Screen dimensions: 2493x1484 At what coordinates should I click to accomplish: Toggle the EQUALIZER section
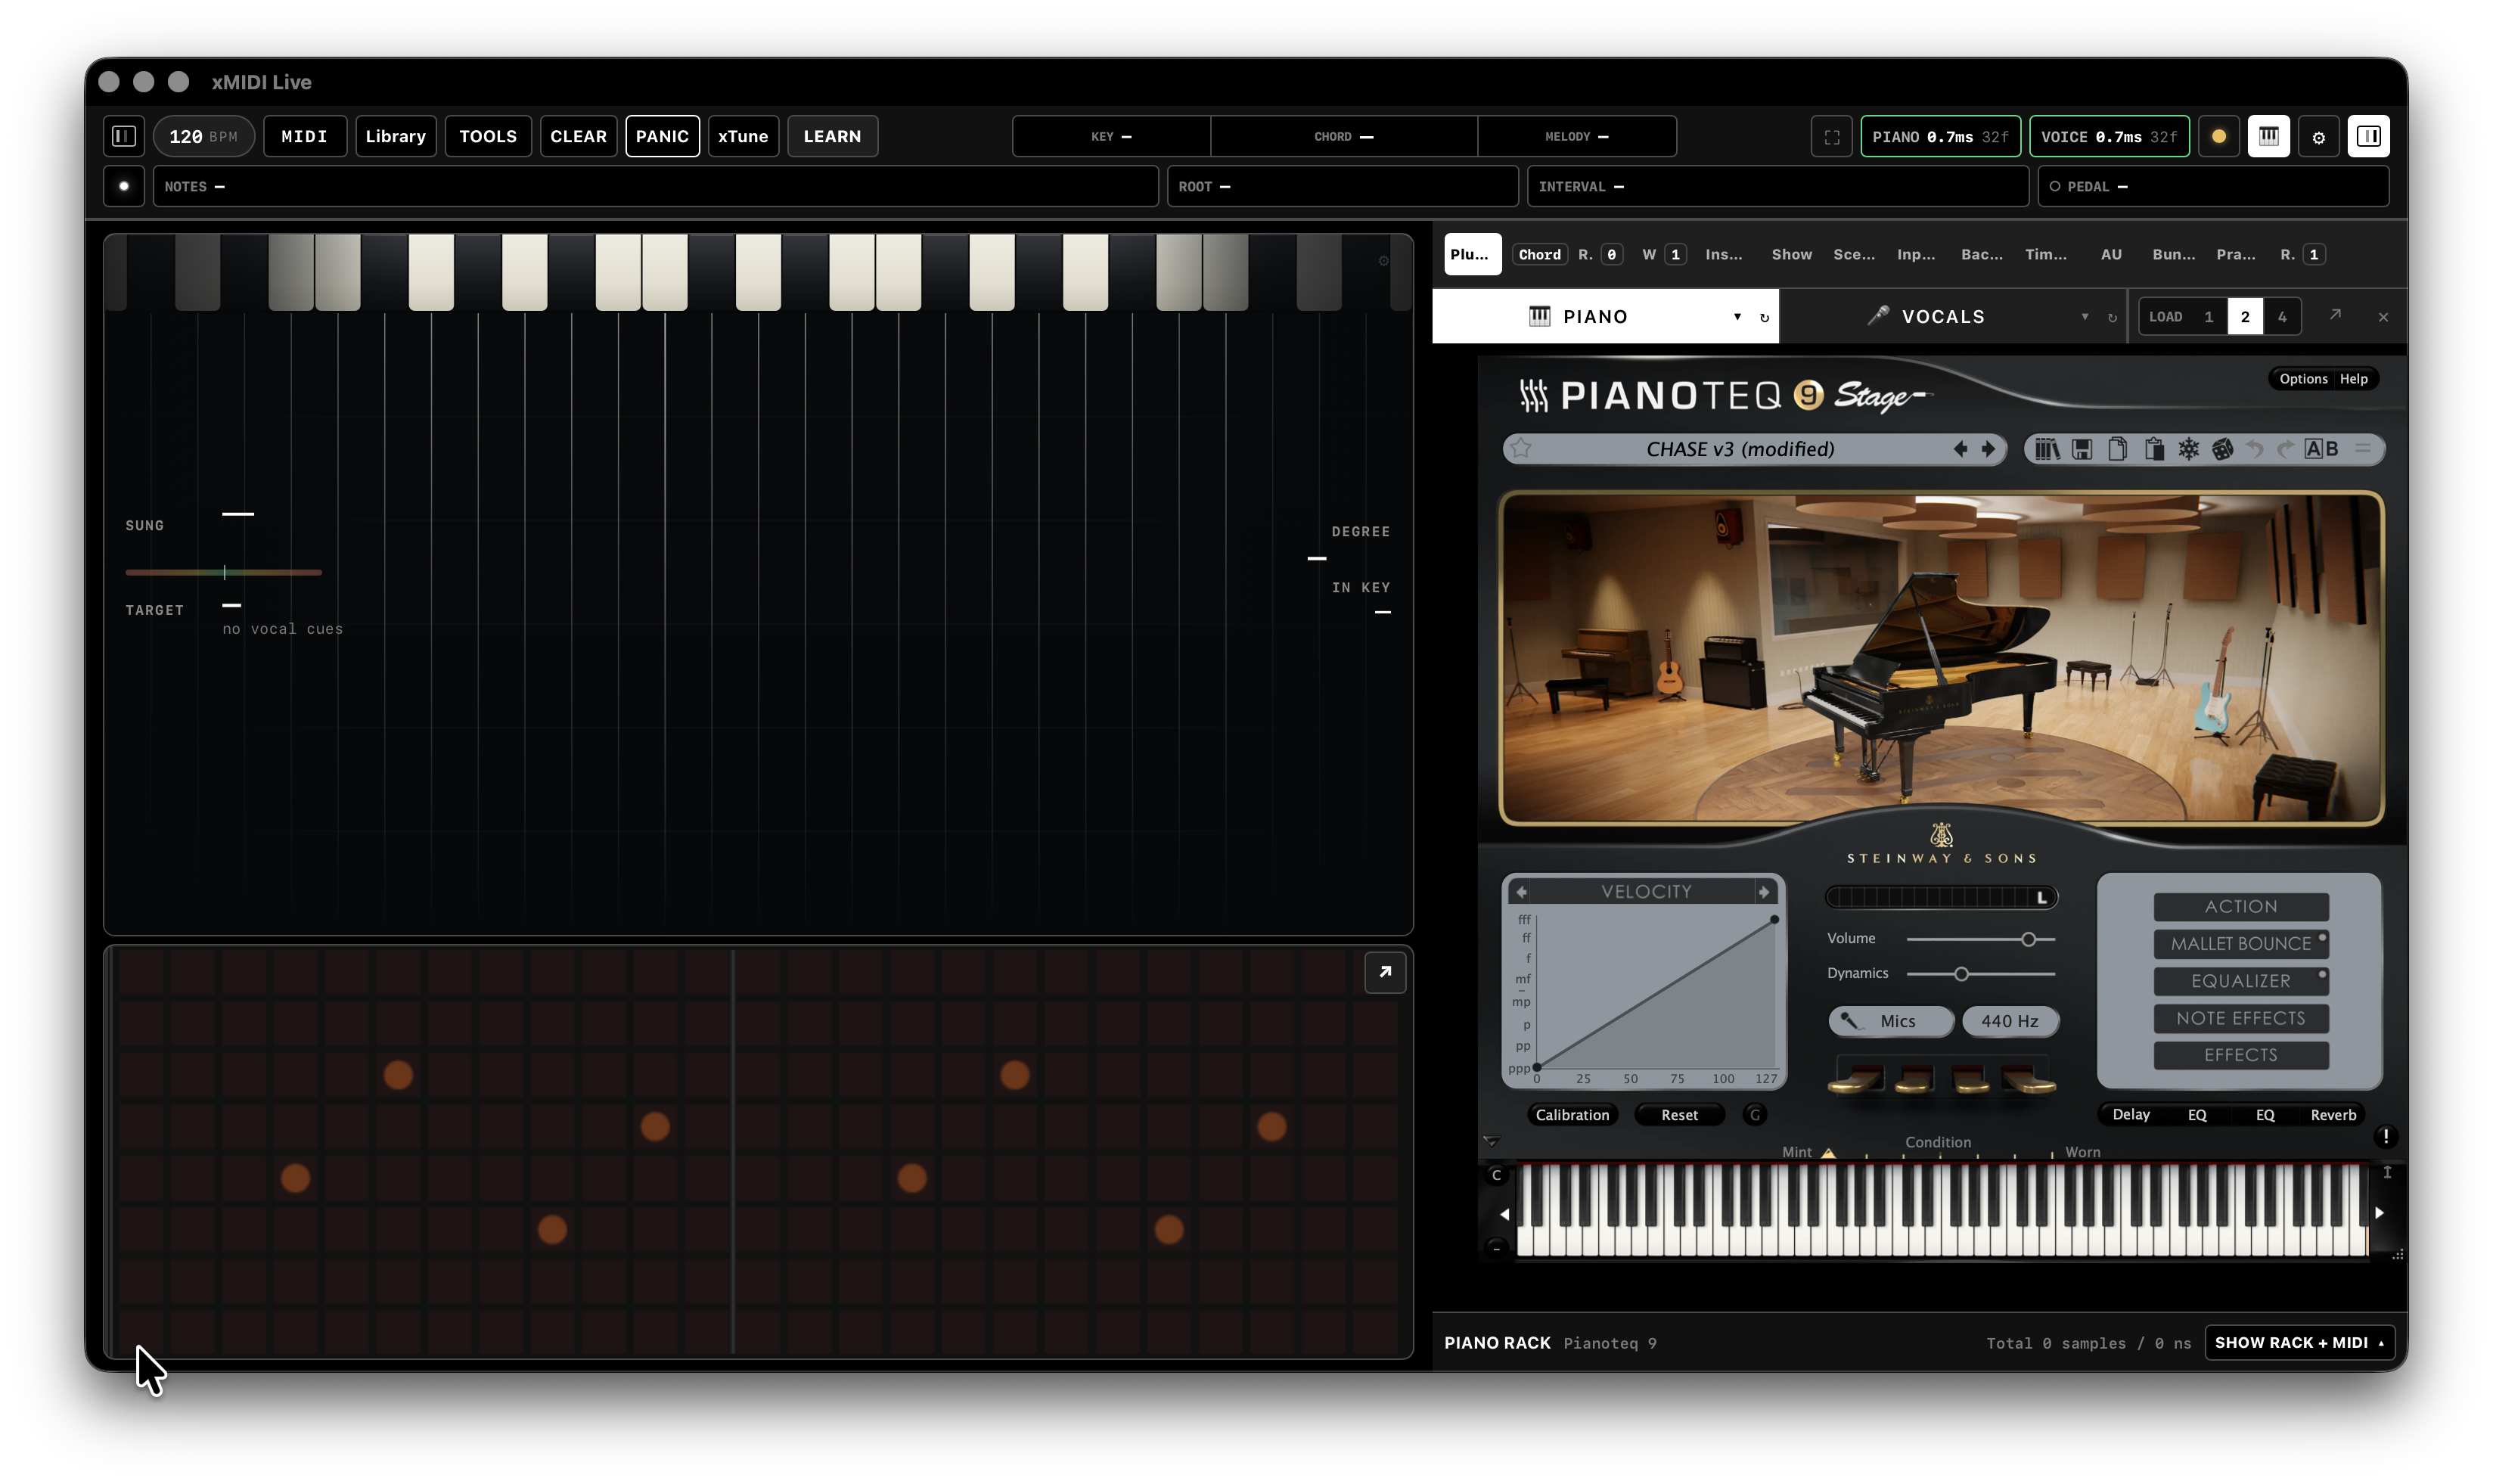2240,981
